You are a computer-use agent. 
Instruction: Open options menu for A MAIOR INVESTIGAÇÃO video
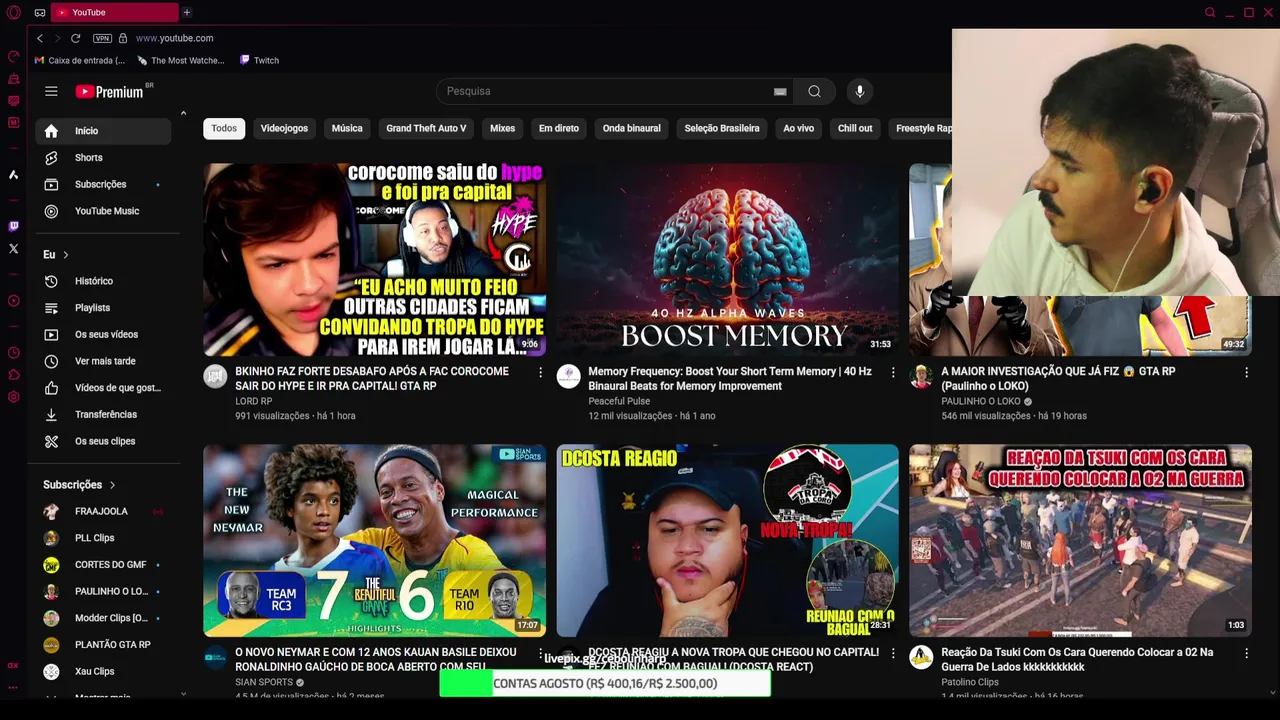1246,373
